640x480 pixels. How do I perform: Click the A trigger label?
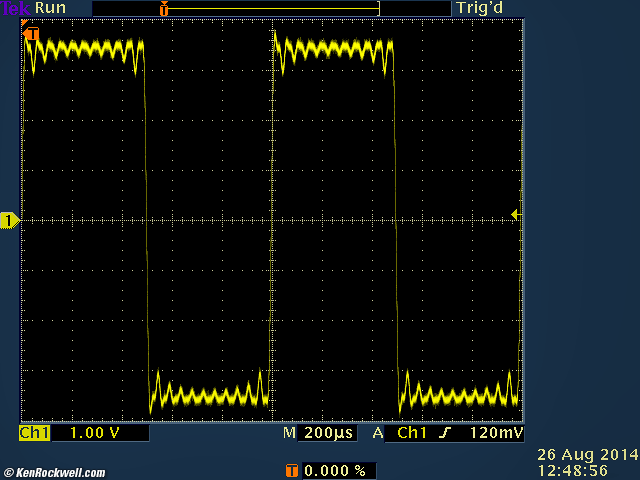(x=378, y=433)
